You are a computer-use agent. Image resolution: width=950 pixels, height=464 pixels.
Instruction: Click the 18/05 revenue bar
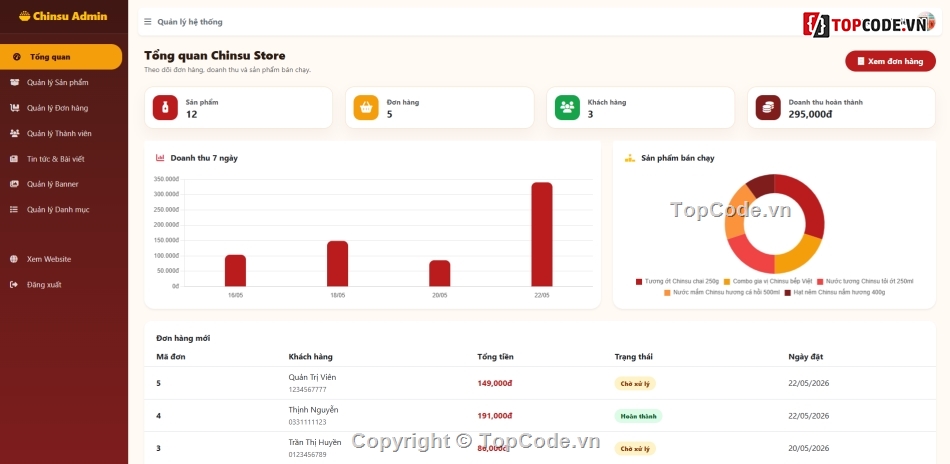pos(337,263)
